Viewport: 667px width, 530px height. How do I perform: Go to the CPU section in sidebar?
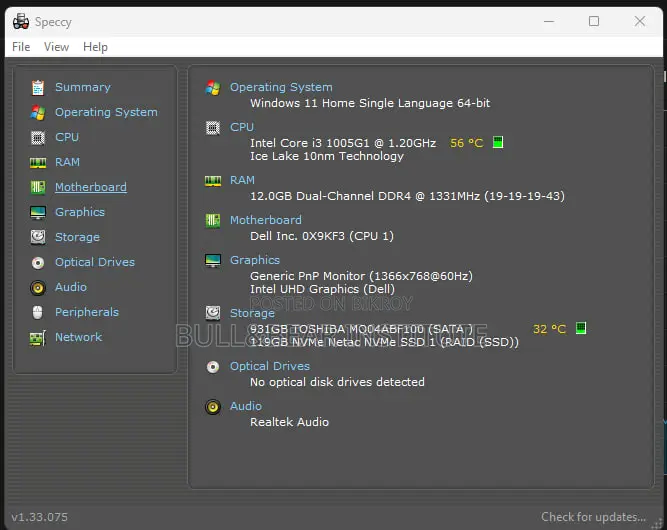67,137
